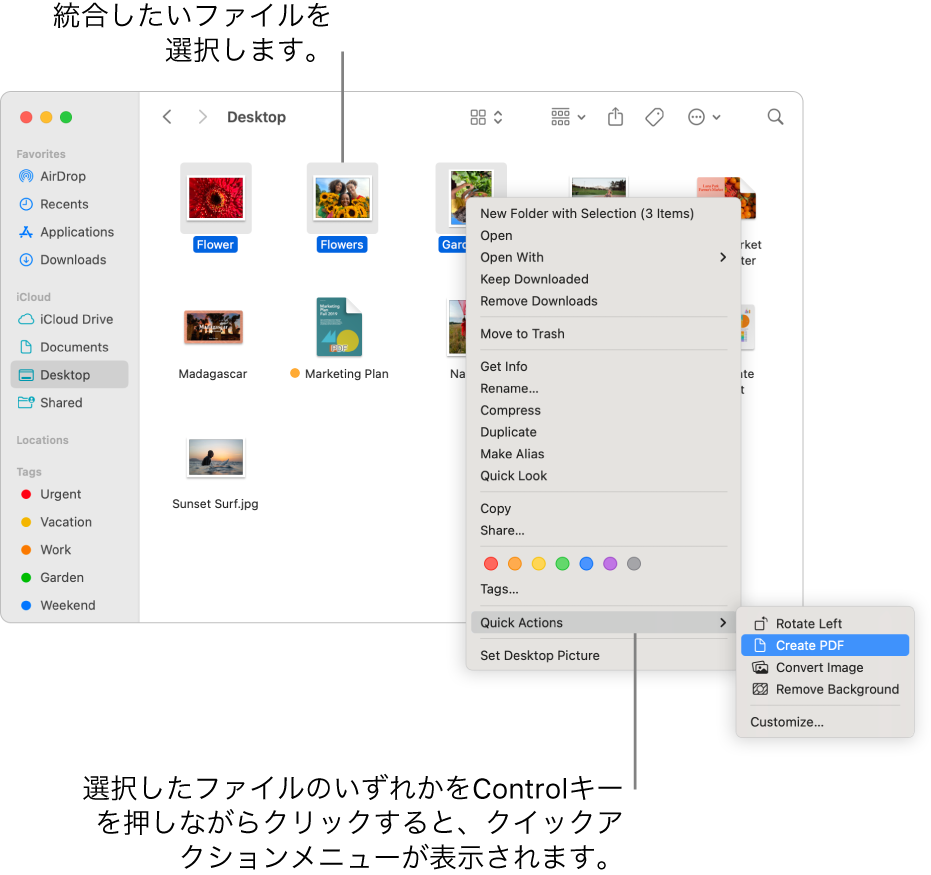Choose Create PDF quick action
Viewport: 931px width, 875px height.
(x=825, y=645)
